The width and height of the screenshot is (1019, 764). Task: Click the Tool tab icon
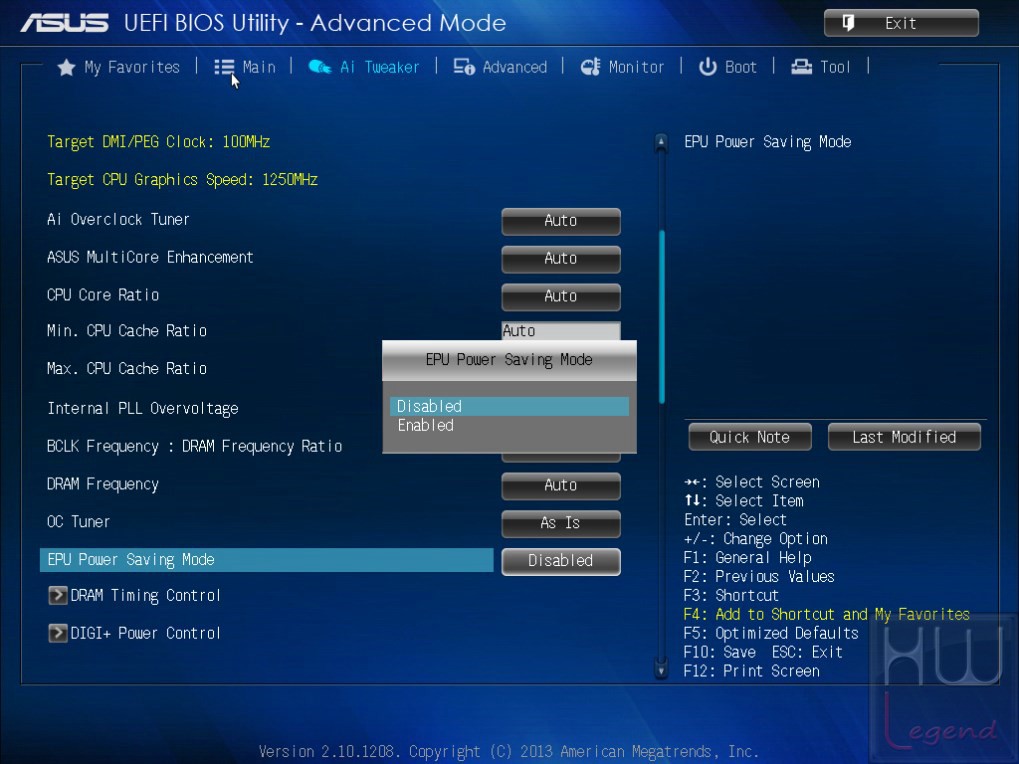[801, 67]
